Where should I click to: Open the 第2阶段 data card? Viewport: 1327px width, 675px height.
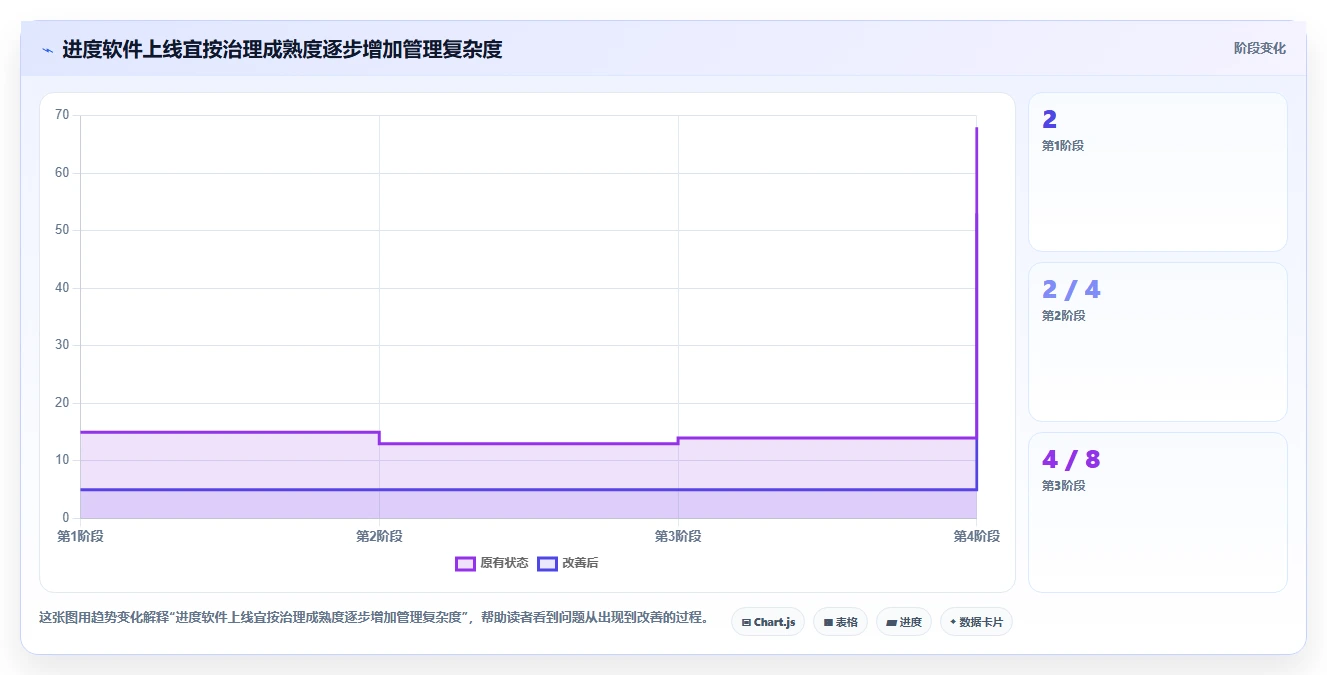click(1158, 342)
